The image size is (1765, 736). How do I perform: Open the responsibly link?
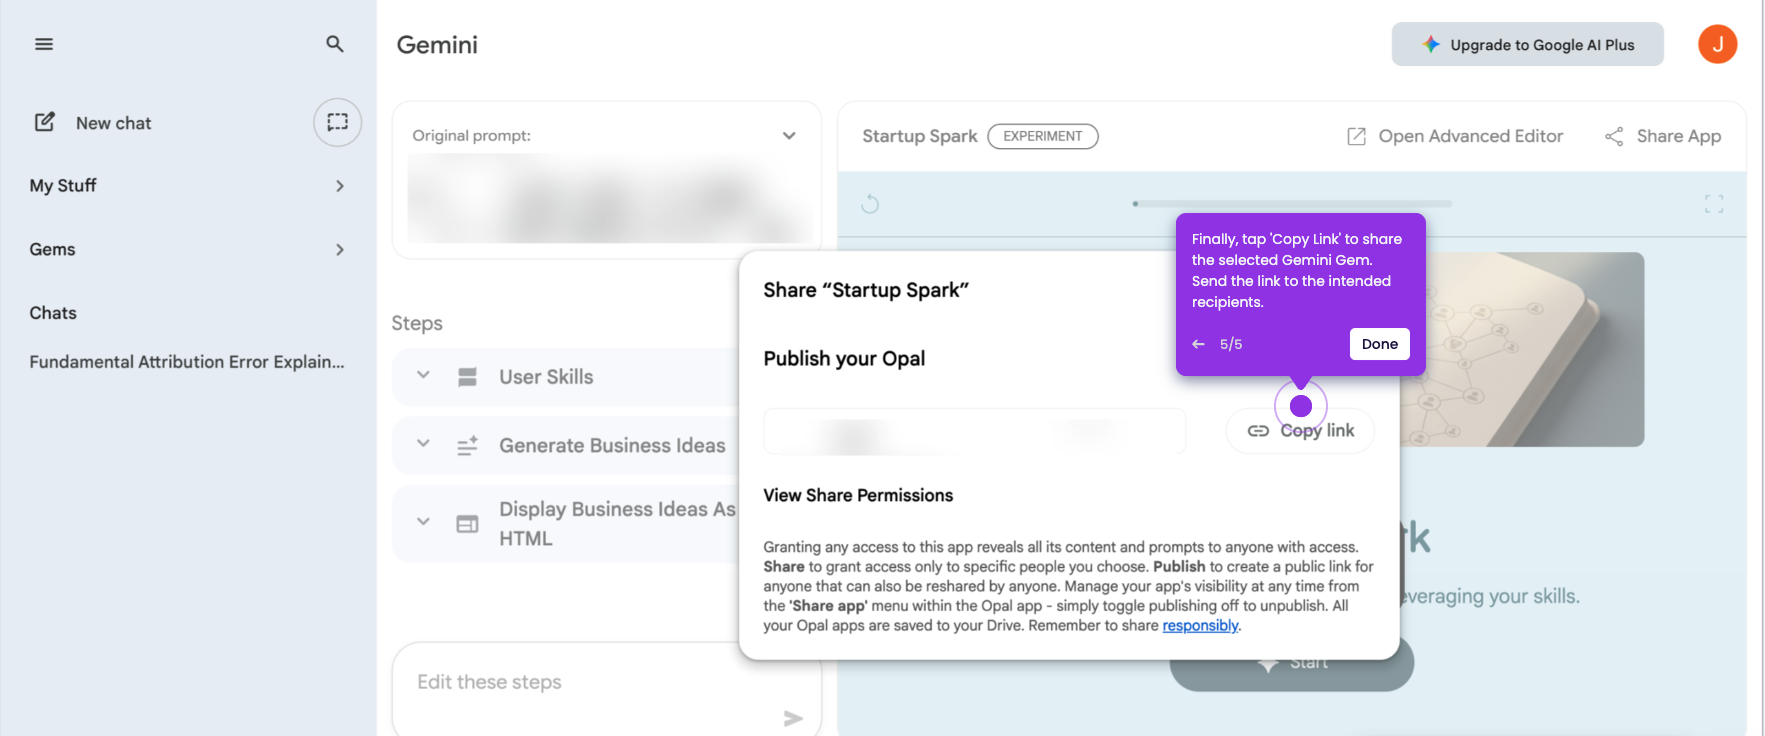tap(1200, 626)
